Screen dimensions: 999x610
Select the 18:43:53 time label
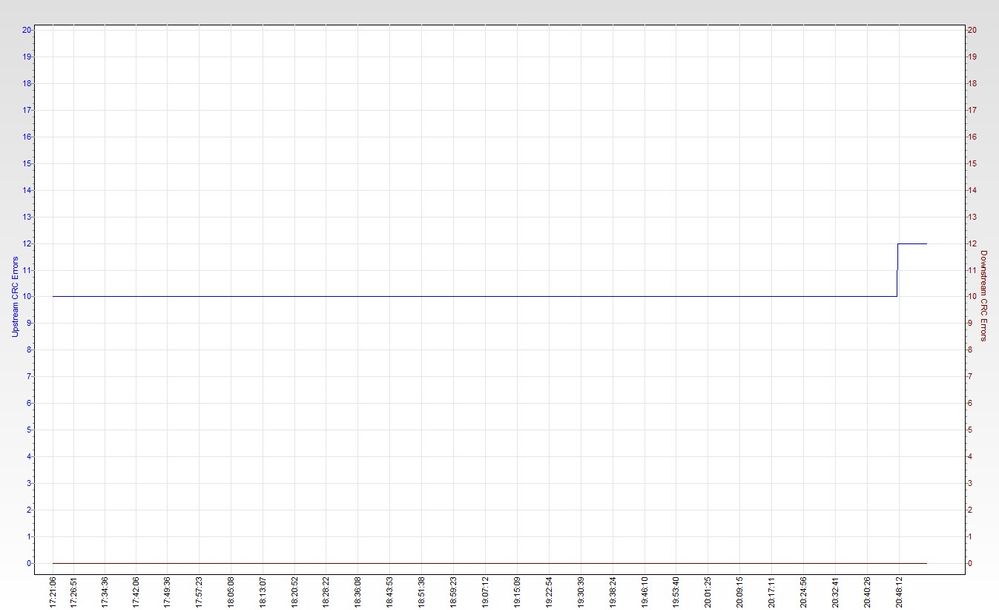[x=389, y=593]
